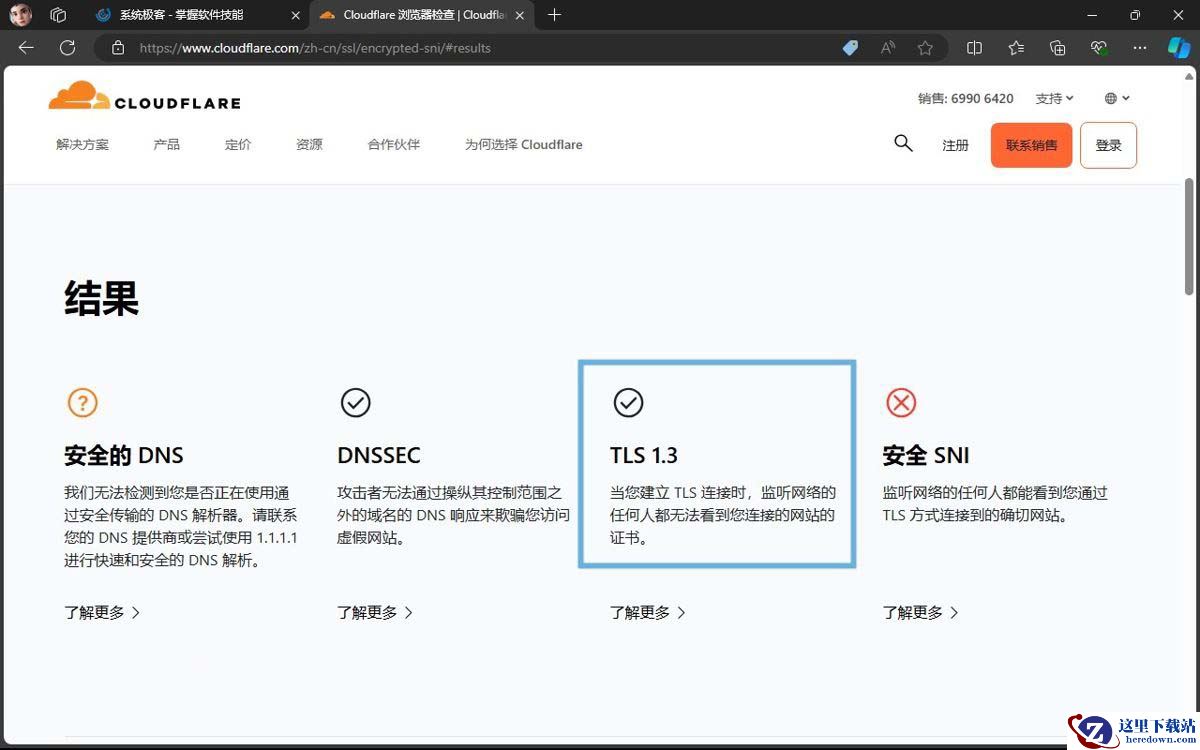Click the DNSSEC heading

tap(379, 455)
